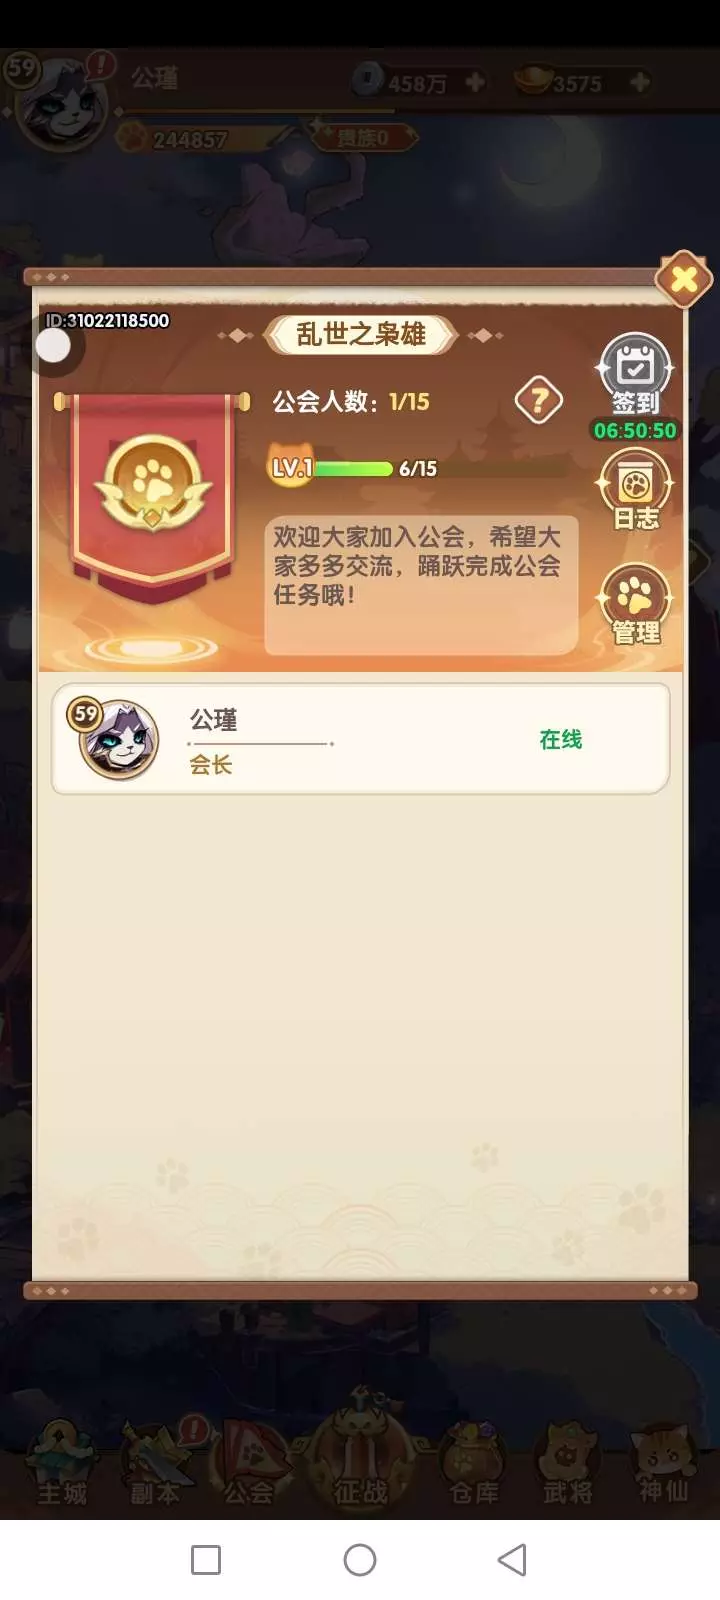Tap the guild announcement text box
Viewport: 720px width, 1600px height.
pos(421,585)
